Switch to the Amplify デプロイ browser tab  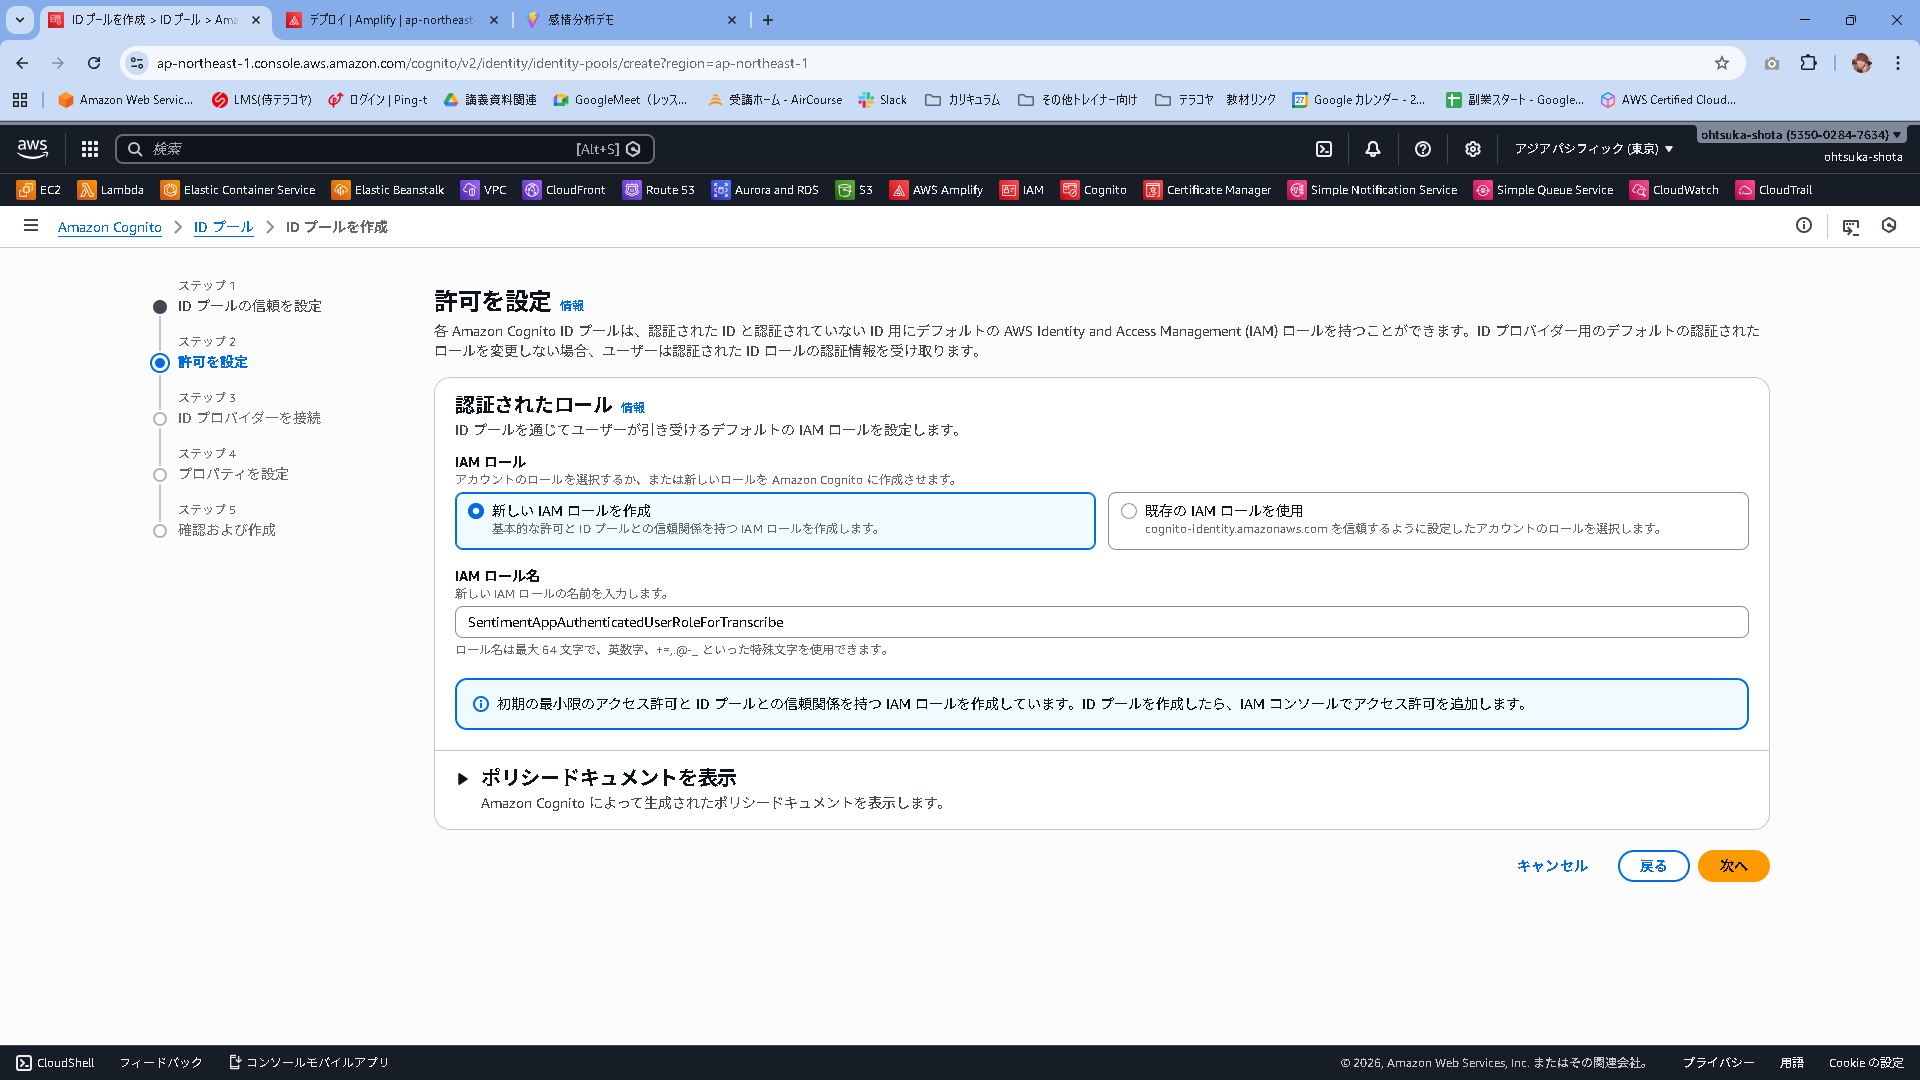390,20
